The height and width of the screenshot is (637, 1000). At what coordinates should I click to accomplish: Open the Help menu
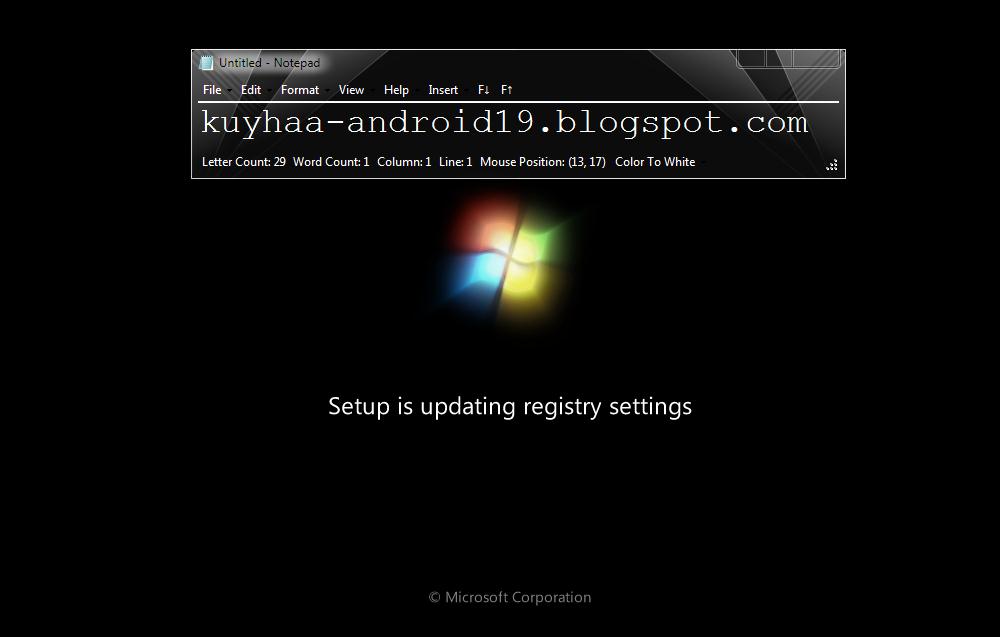point(396,90)
